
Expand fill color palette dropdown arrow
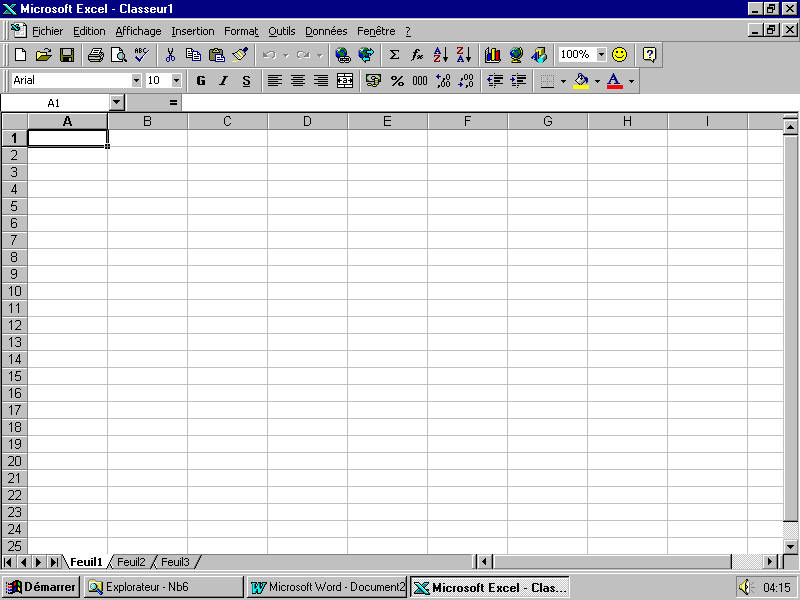pos(597,81)
